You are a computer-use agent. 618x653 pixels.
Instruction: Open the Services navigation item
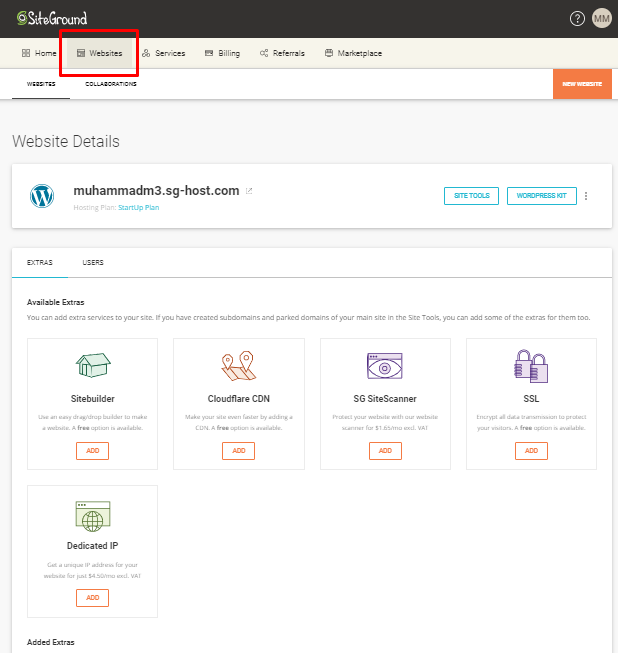pos(164,53)
